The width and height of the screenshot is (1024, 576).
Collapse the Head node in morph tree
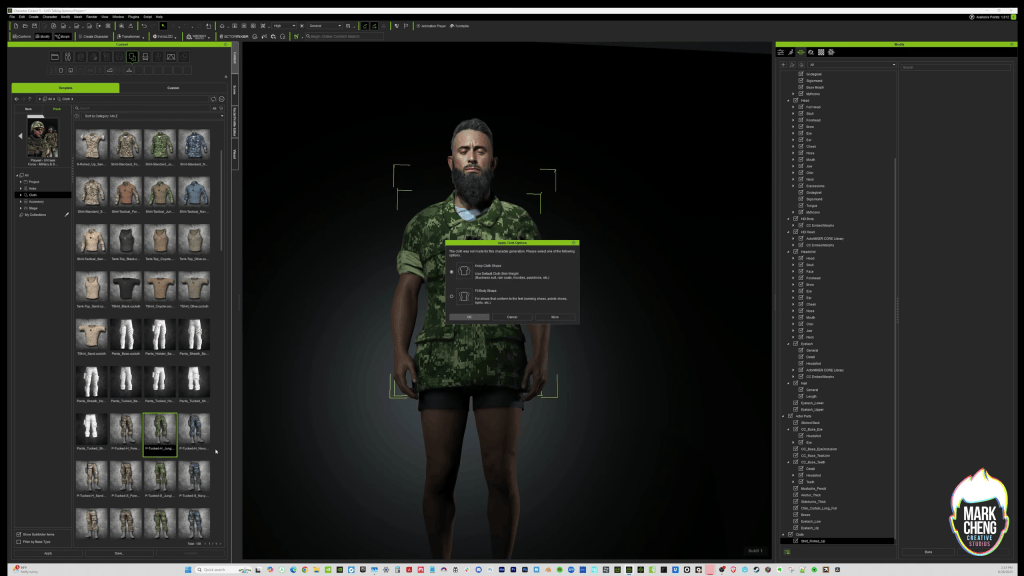pyautogui.click(x=788, y=101)
